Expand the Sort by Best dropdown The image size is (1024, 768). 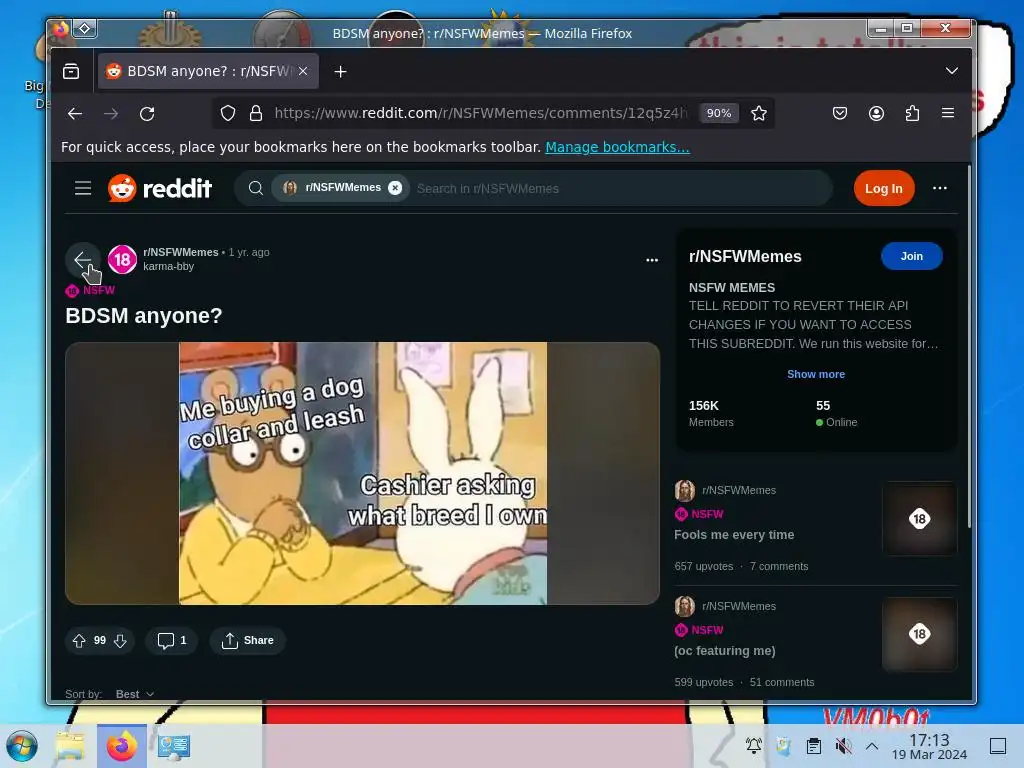click(x=135, y=694)
